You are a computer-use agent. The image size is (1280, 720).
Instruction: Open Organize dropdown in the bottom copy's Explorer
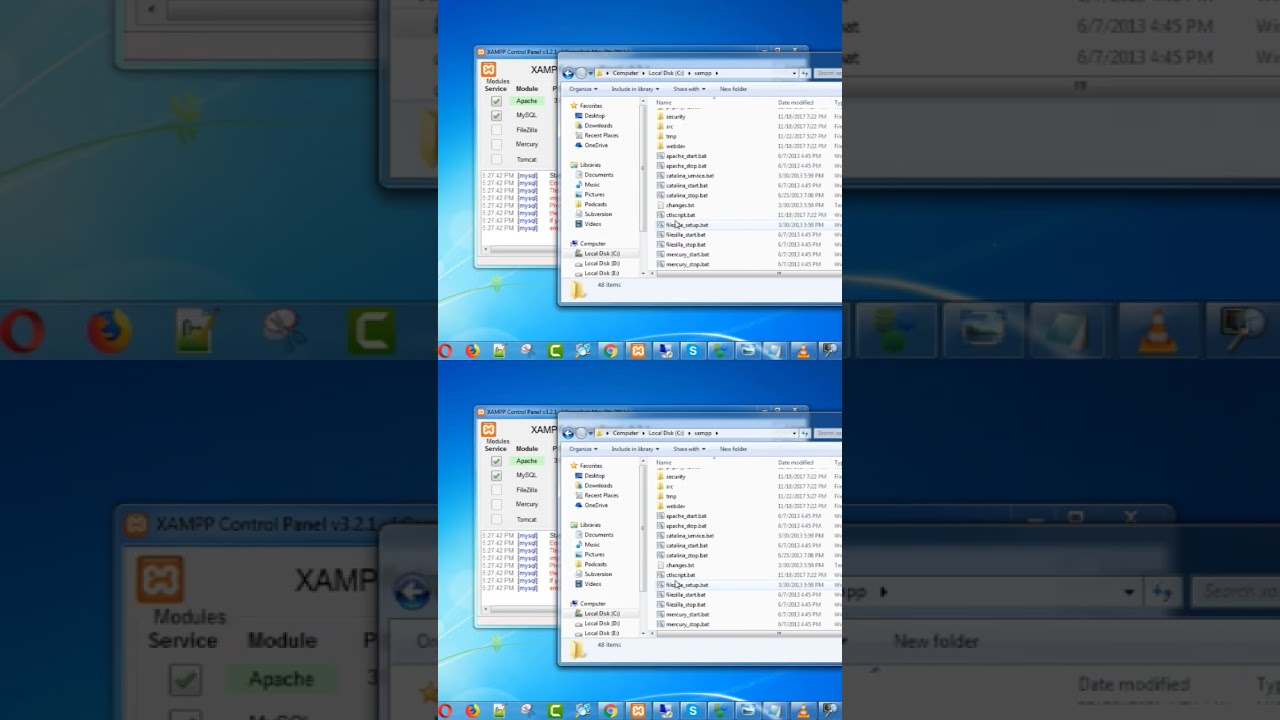583,449
